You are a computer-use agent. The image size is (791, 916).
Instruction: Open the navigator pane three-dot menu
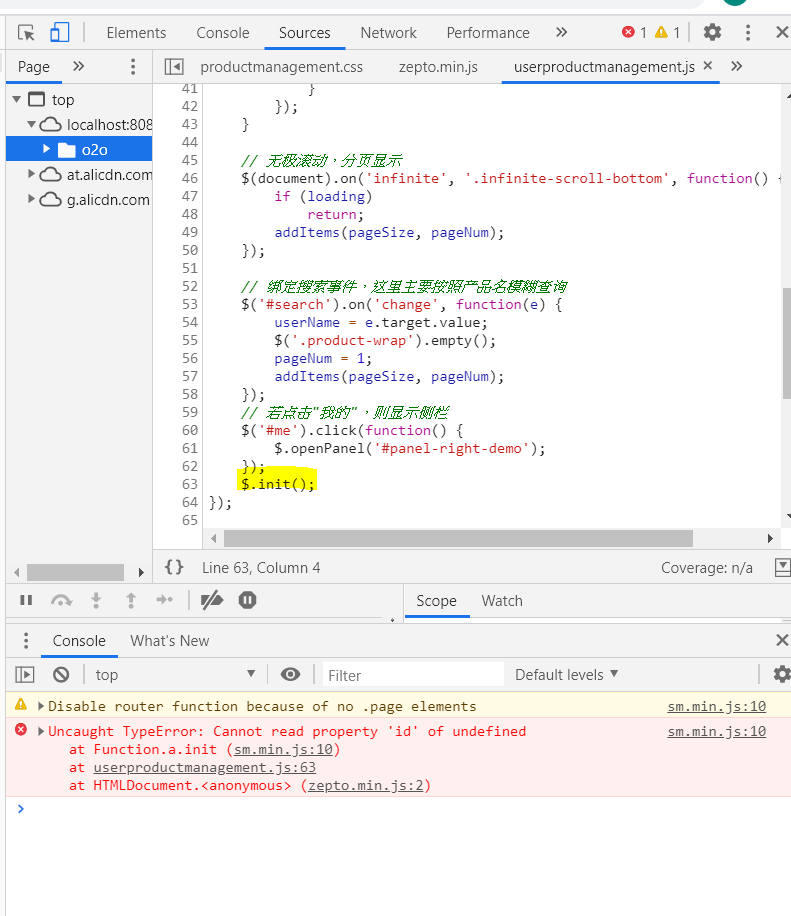[x=133, y=67]
